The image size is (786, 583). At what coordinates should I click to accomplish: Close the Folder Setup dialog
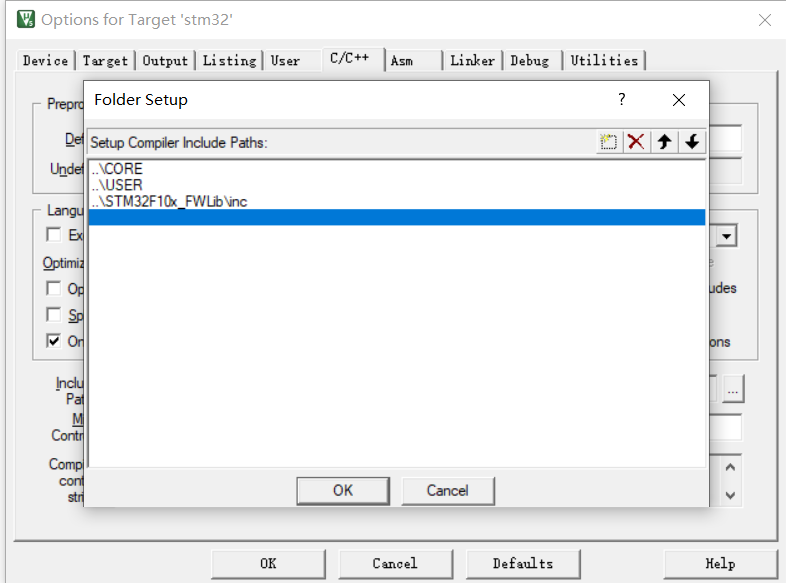click(x=679, y=100)
